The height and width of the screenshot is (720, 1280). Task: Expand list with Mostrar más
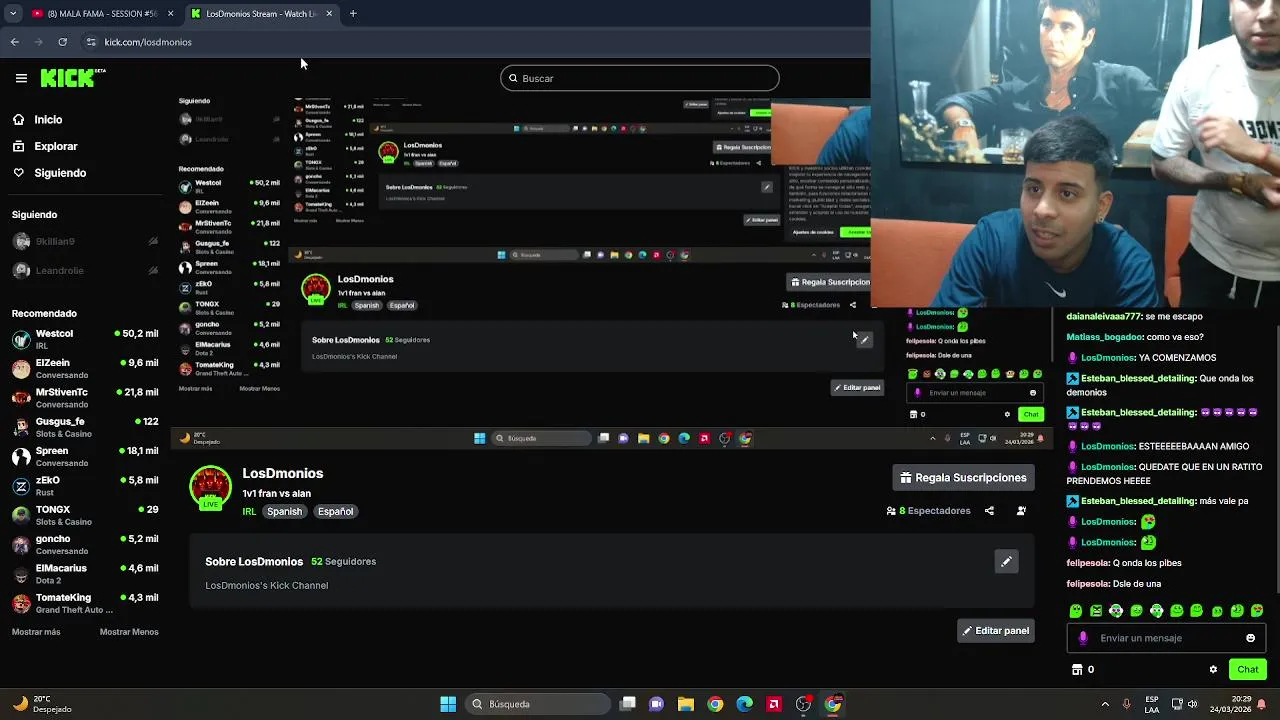36,632
